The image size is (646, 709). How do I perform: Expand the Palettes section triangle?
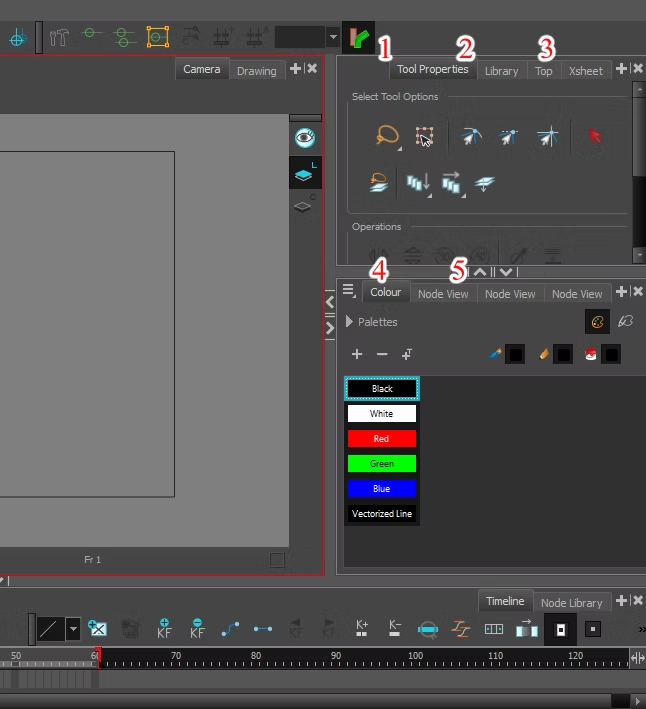click(349, 322)
